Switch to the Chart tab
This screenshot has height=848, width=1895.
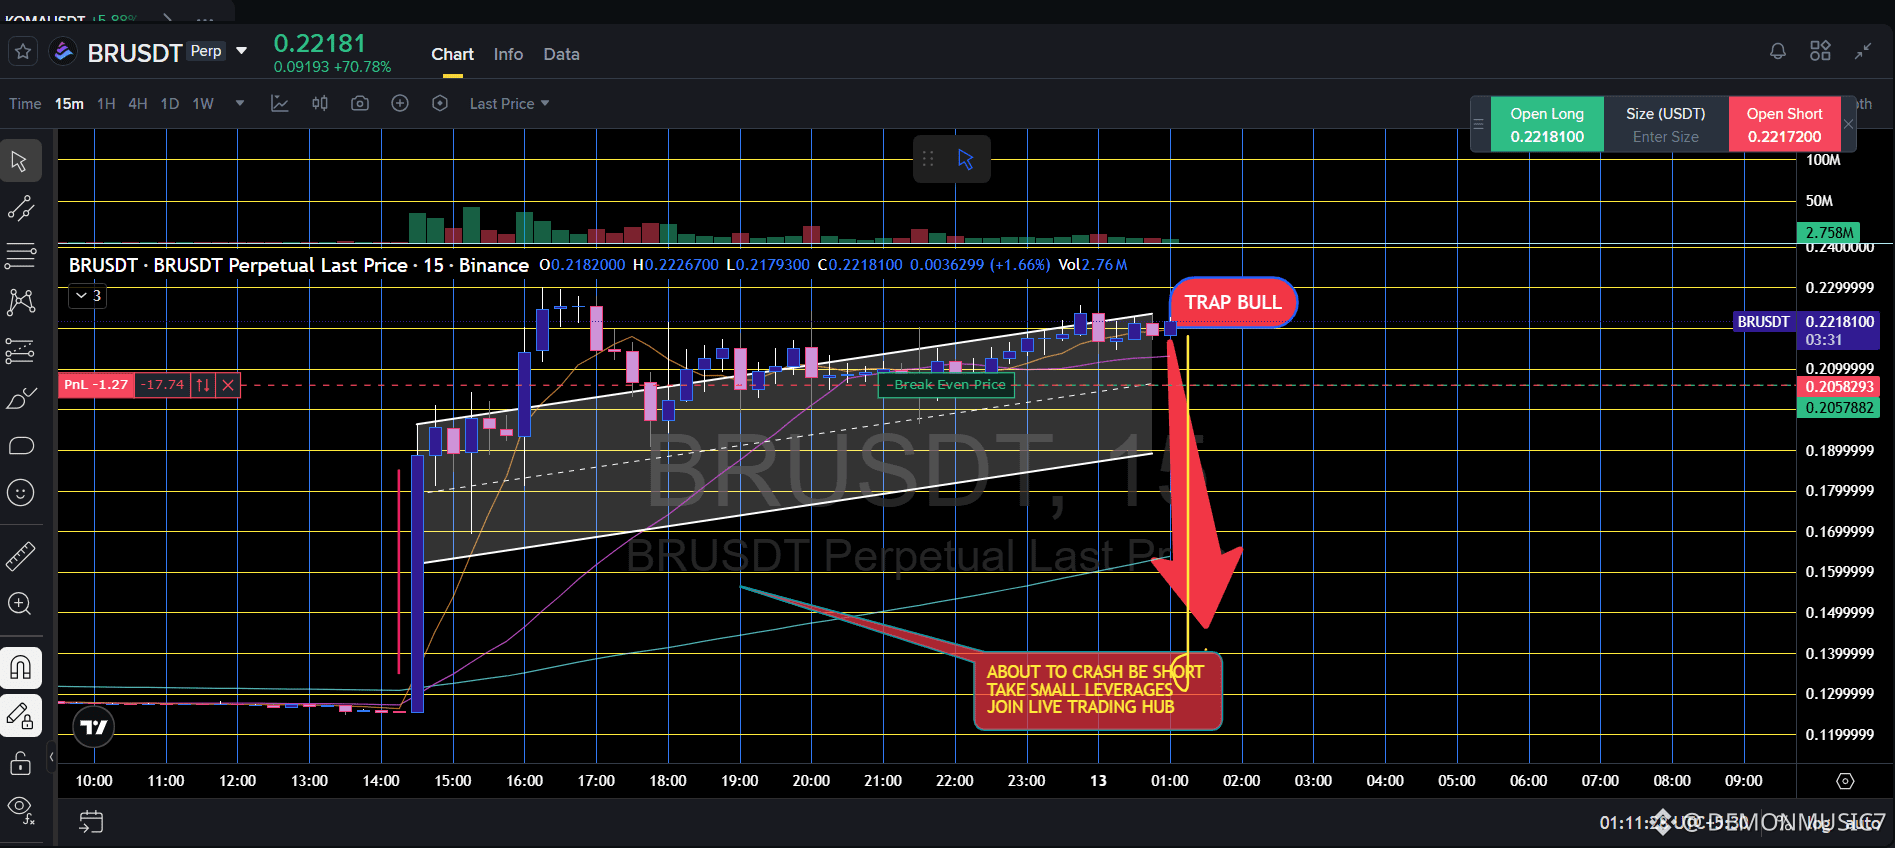(453, 54)
